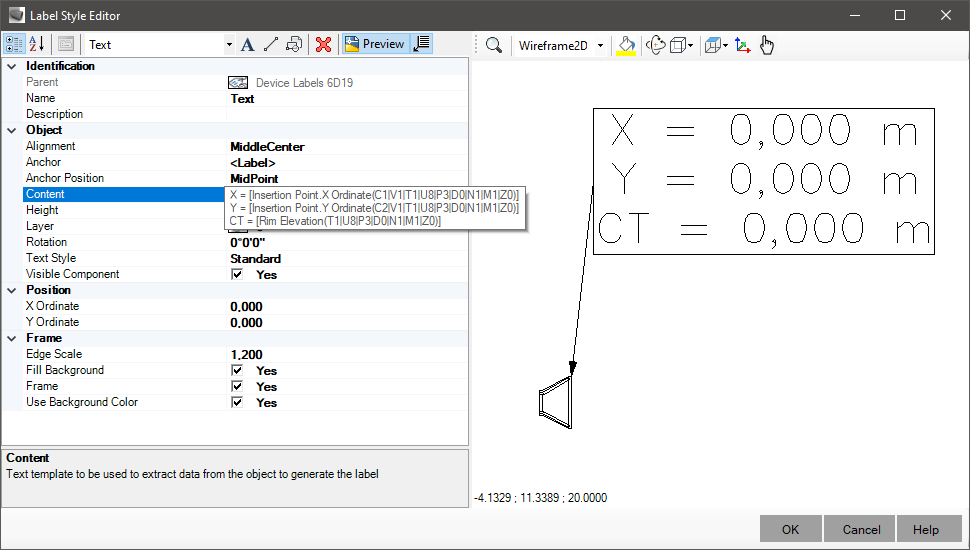Screen dimensions: 970x550
Task: Click the description panel toggle icon
Action: (x=422, y=44)
